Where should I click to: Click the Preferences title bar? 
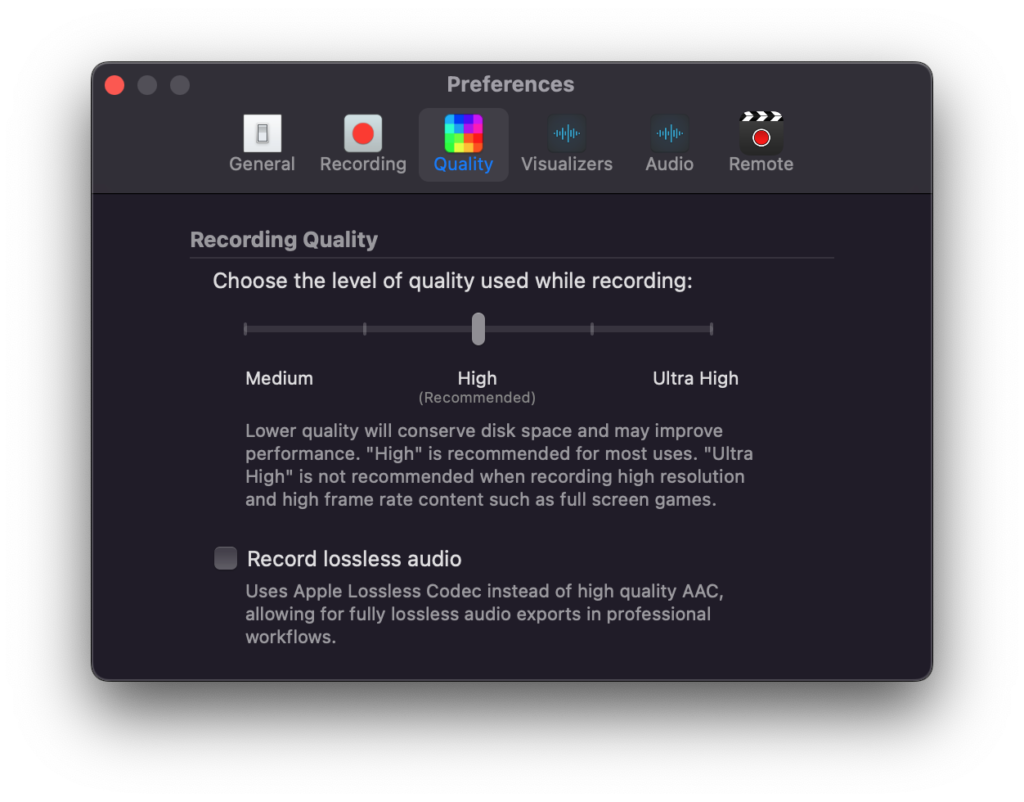[x=511, y=84]
